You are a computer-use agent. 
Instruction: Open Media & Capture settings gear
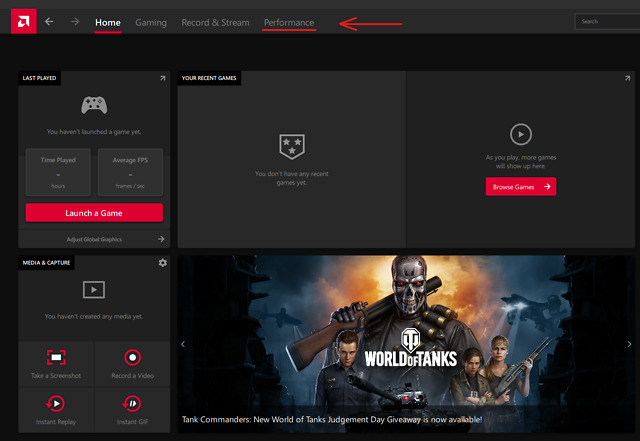[x=162, y=263]
